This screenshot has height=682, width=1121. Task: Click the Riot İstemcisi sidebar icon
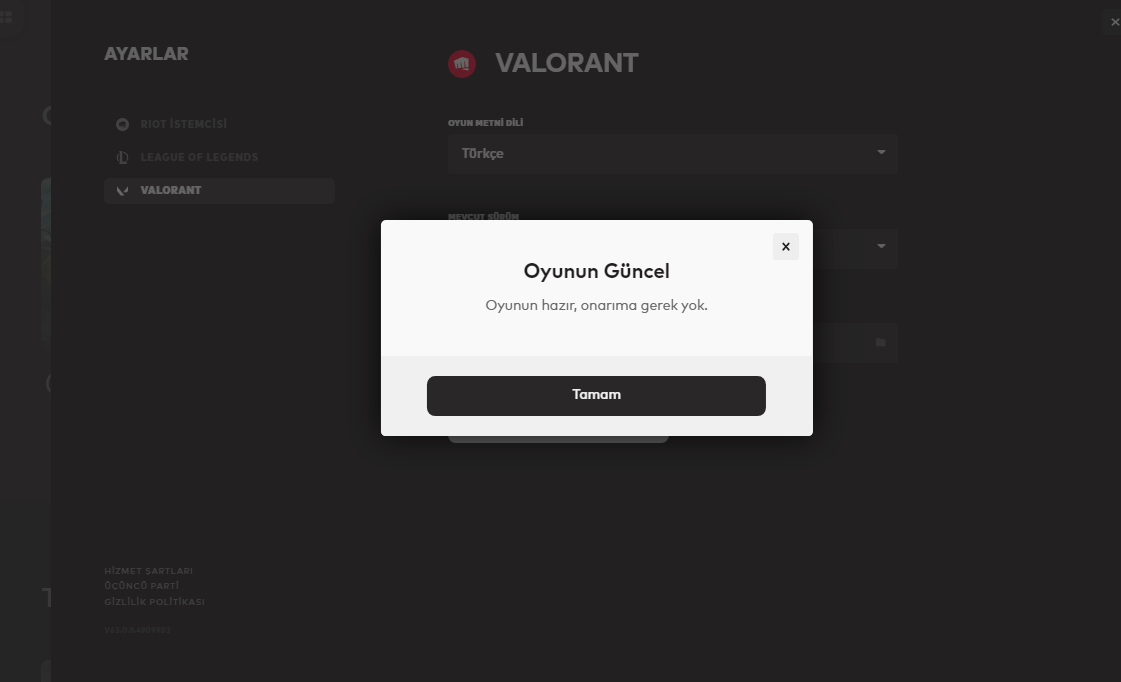(122, 124)
